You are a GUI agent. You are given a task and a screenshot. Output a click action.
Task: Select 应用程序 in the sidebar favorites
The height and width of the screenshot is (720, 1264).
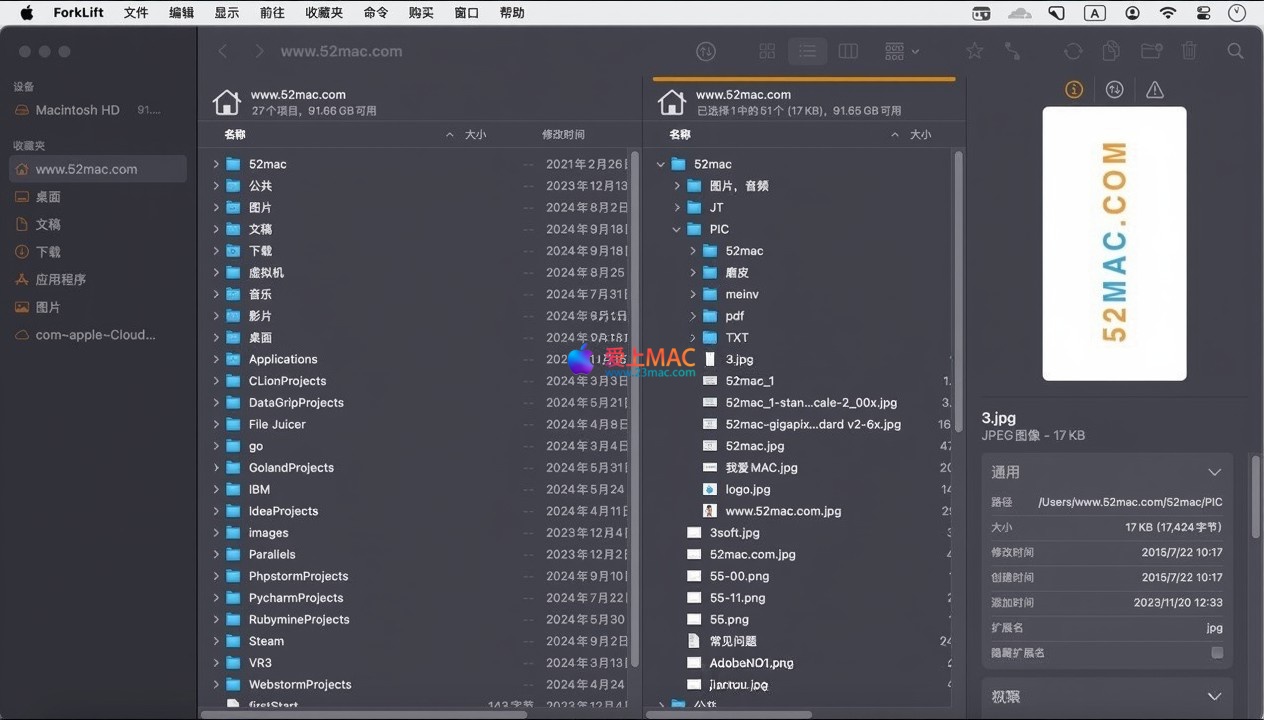coord(61,279)
